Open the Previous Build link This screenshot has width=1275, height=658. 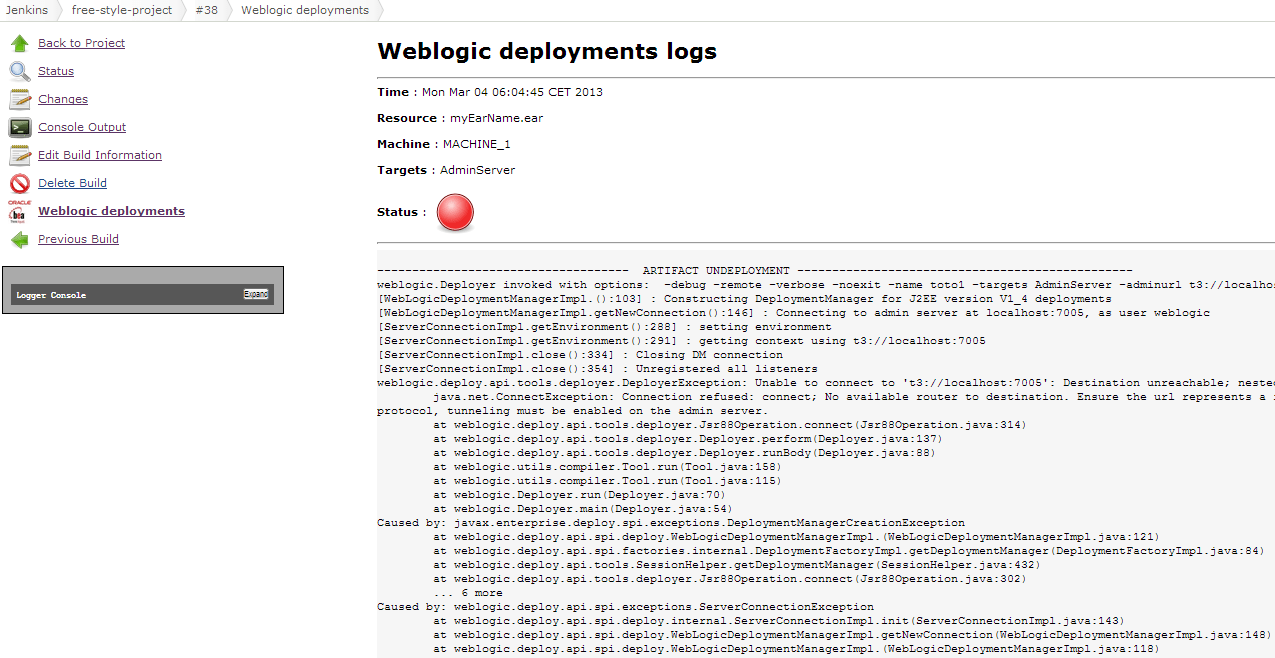click(77, 238)
